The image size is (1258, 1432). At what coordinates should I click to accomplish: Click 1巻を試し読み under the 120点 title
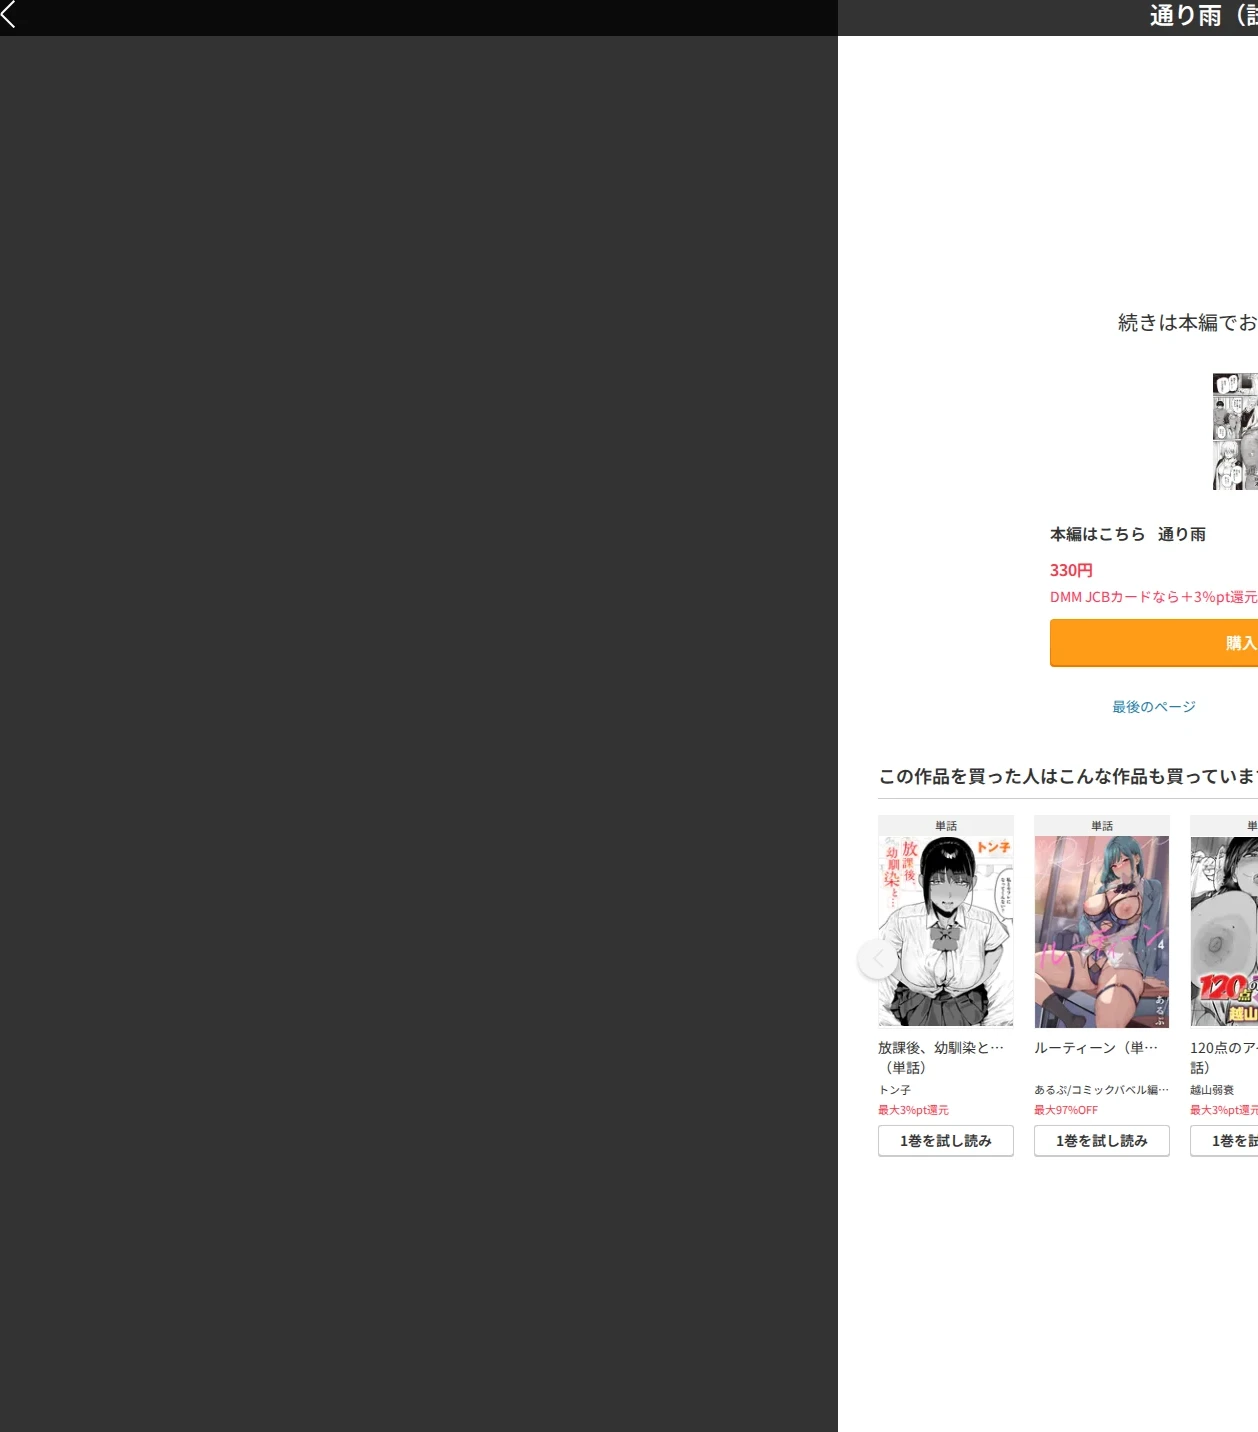click(x=1224, y=1141)
